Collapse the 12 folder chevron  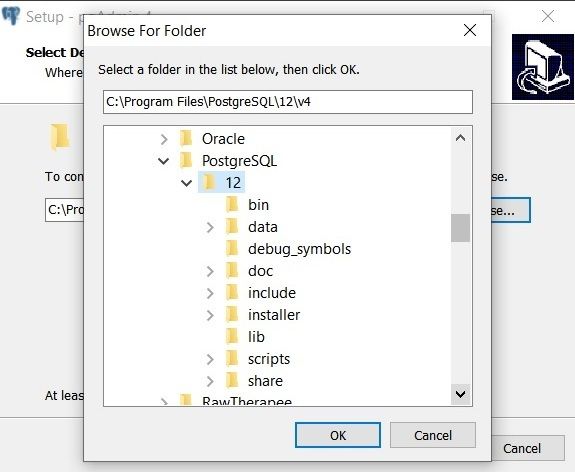(187, 183)
